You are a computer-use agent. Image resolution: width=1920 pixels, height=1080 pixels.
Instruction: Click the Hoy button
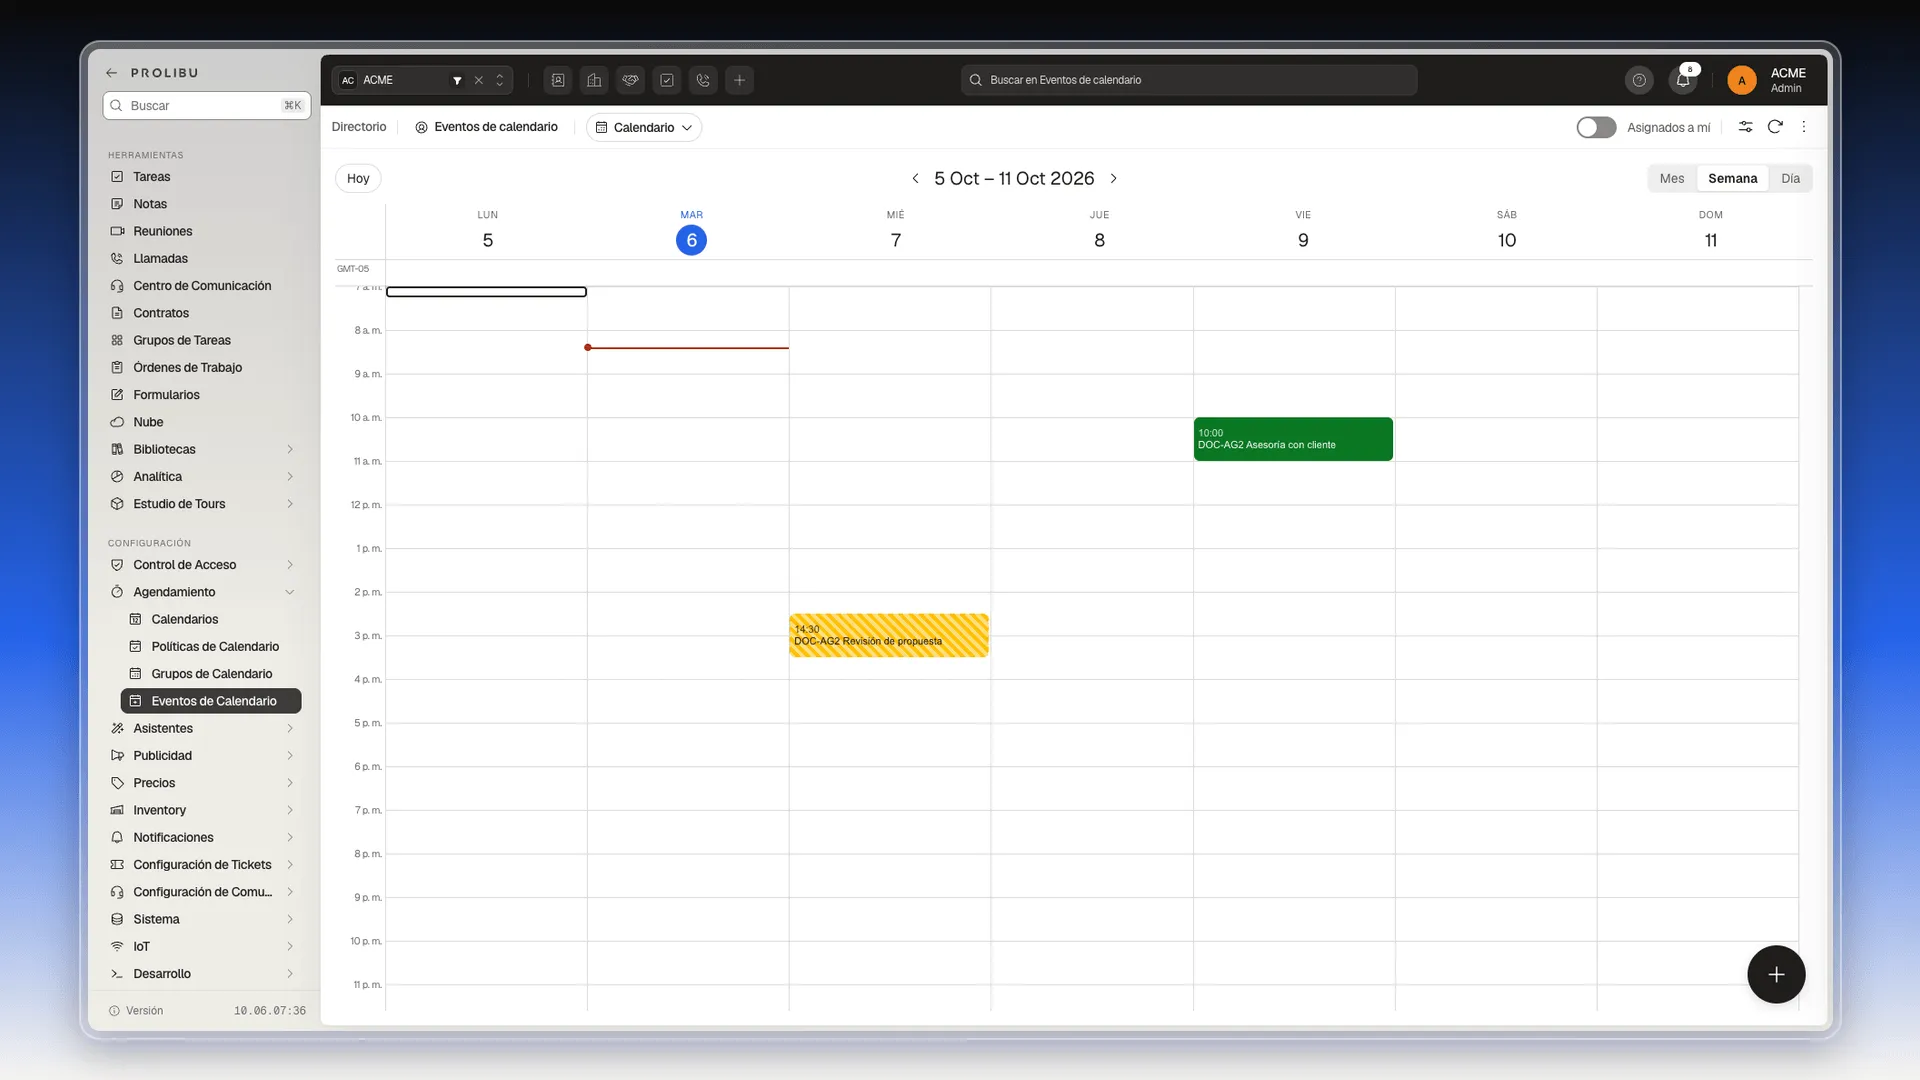coord(358,178)
